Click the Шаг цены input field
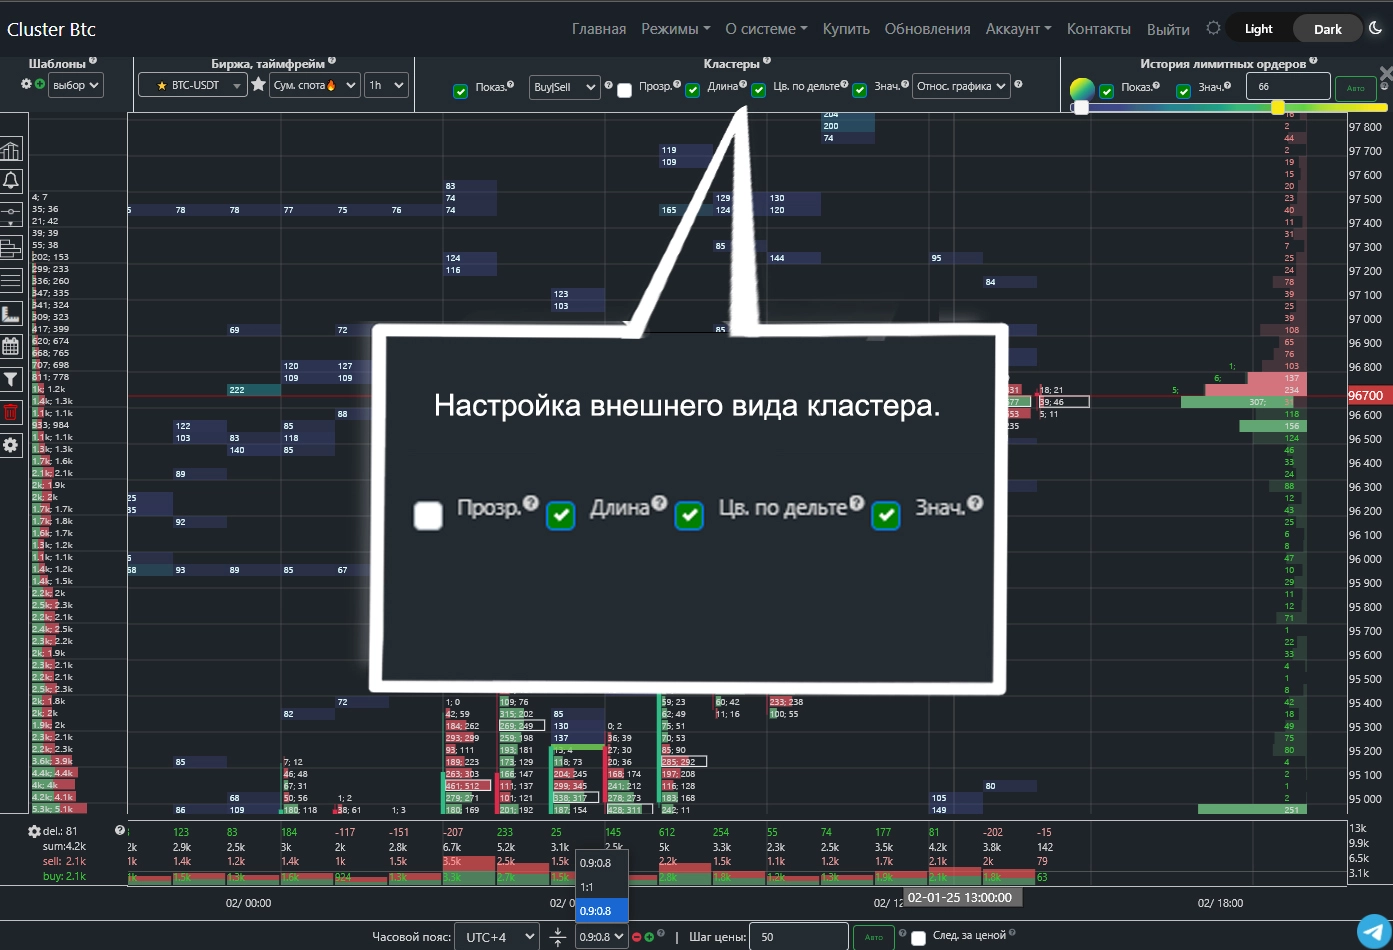 click(798, 937)
